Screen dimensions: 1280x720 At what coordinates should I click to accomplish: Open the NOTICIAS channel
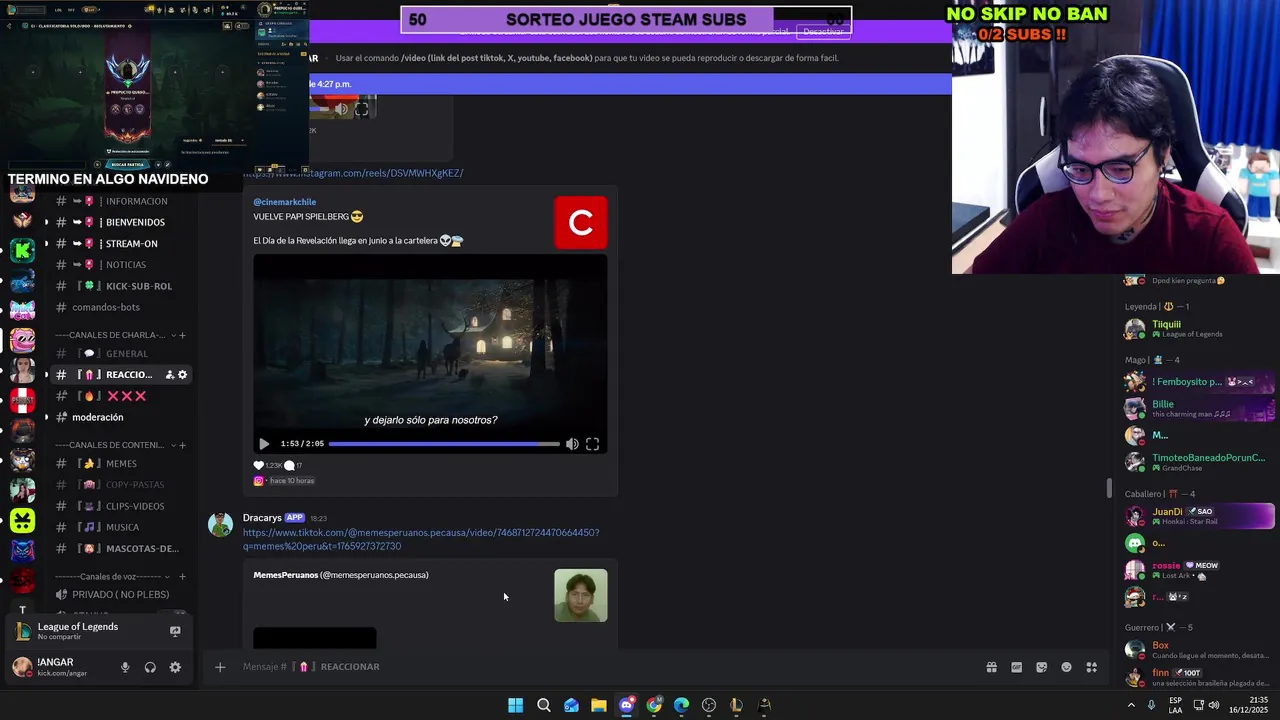[119, 265]
